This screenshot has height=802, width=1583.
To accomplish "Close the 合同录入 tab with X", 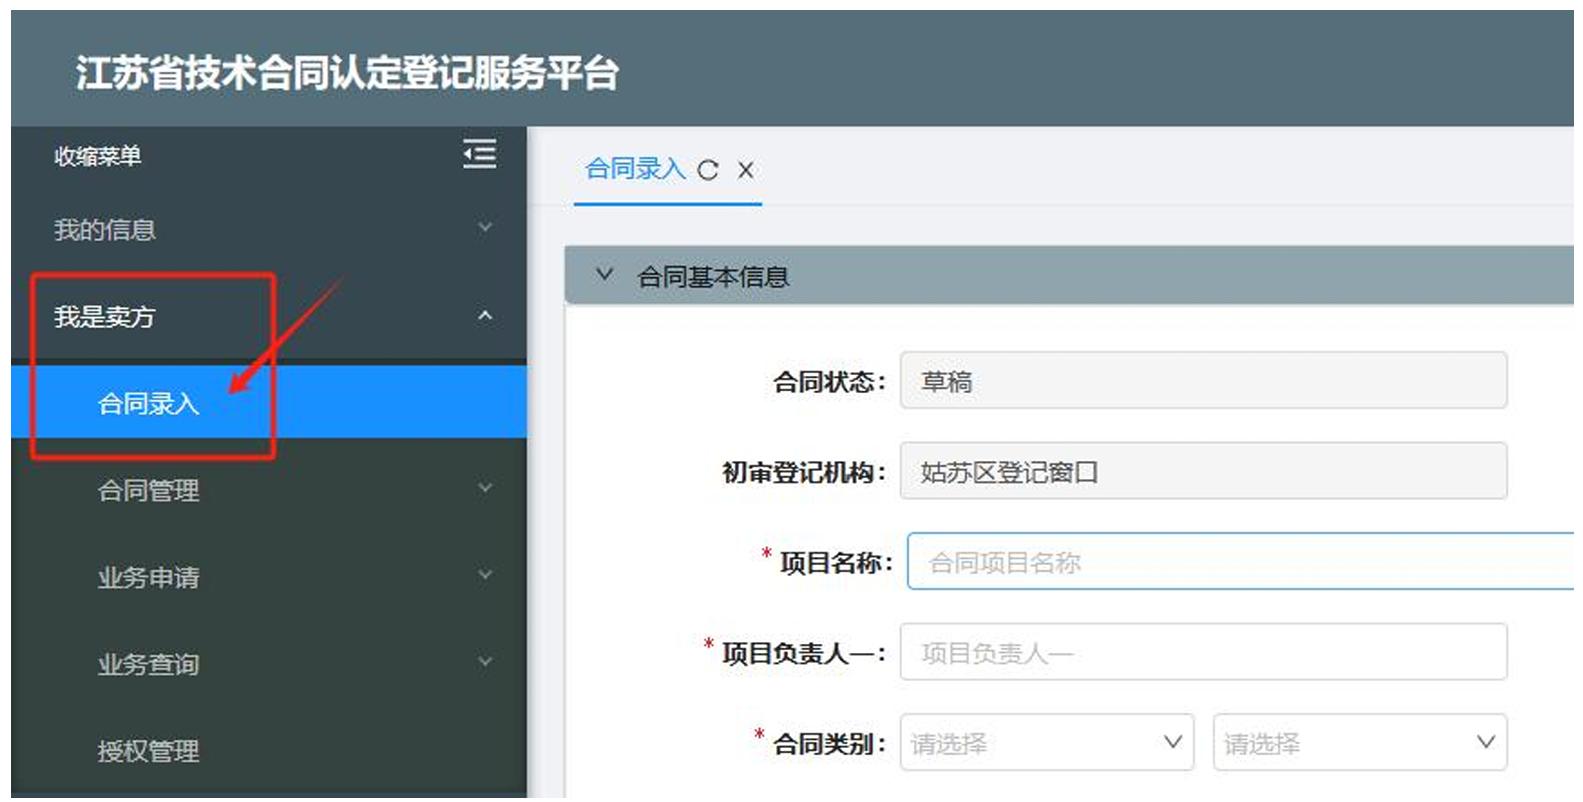I will [745, 170].
